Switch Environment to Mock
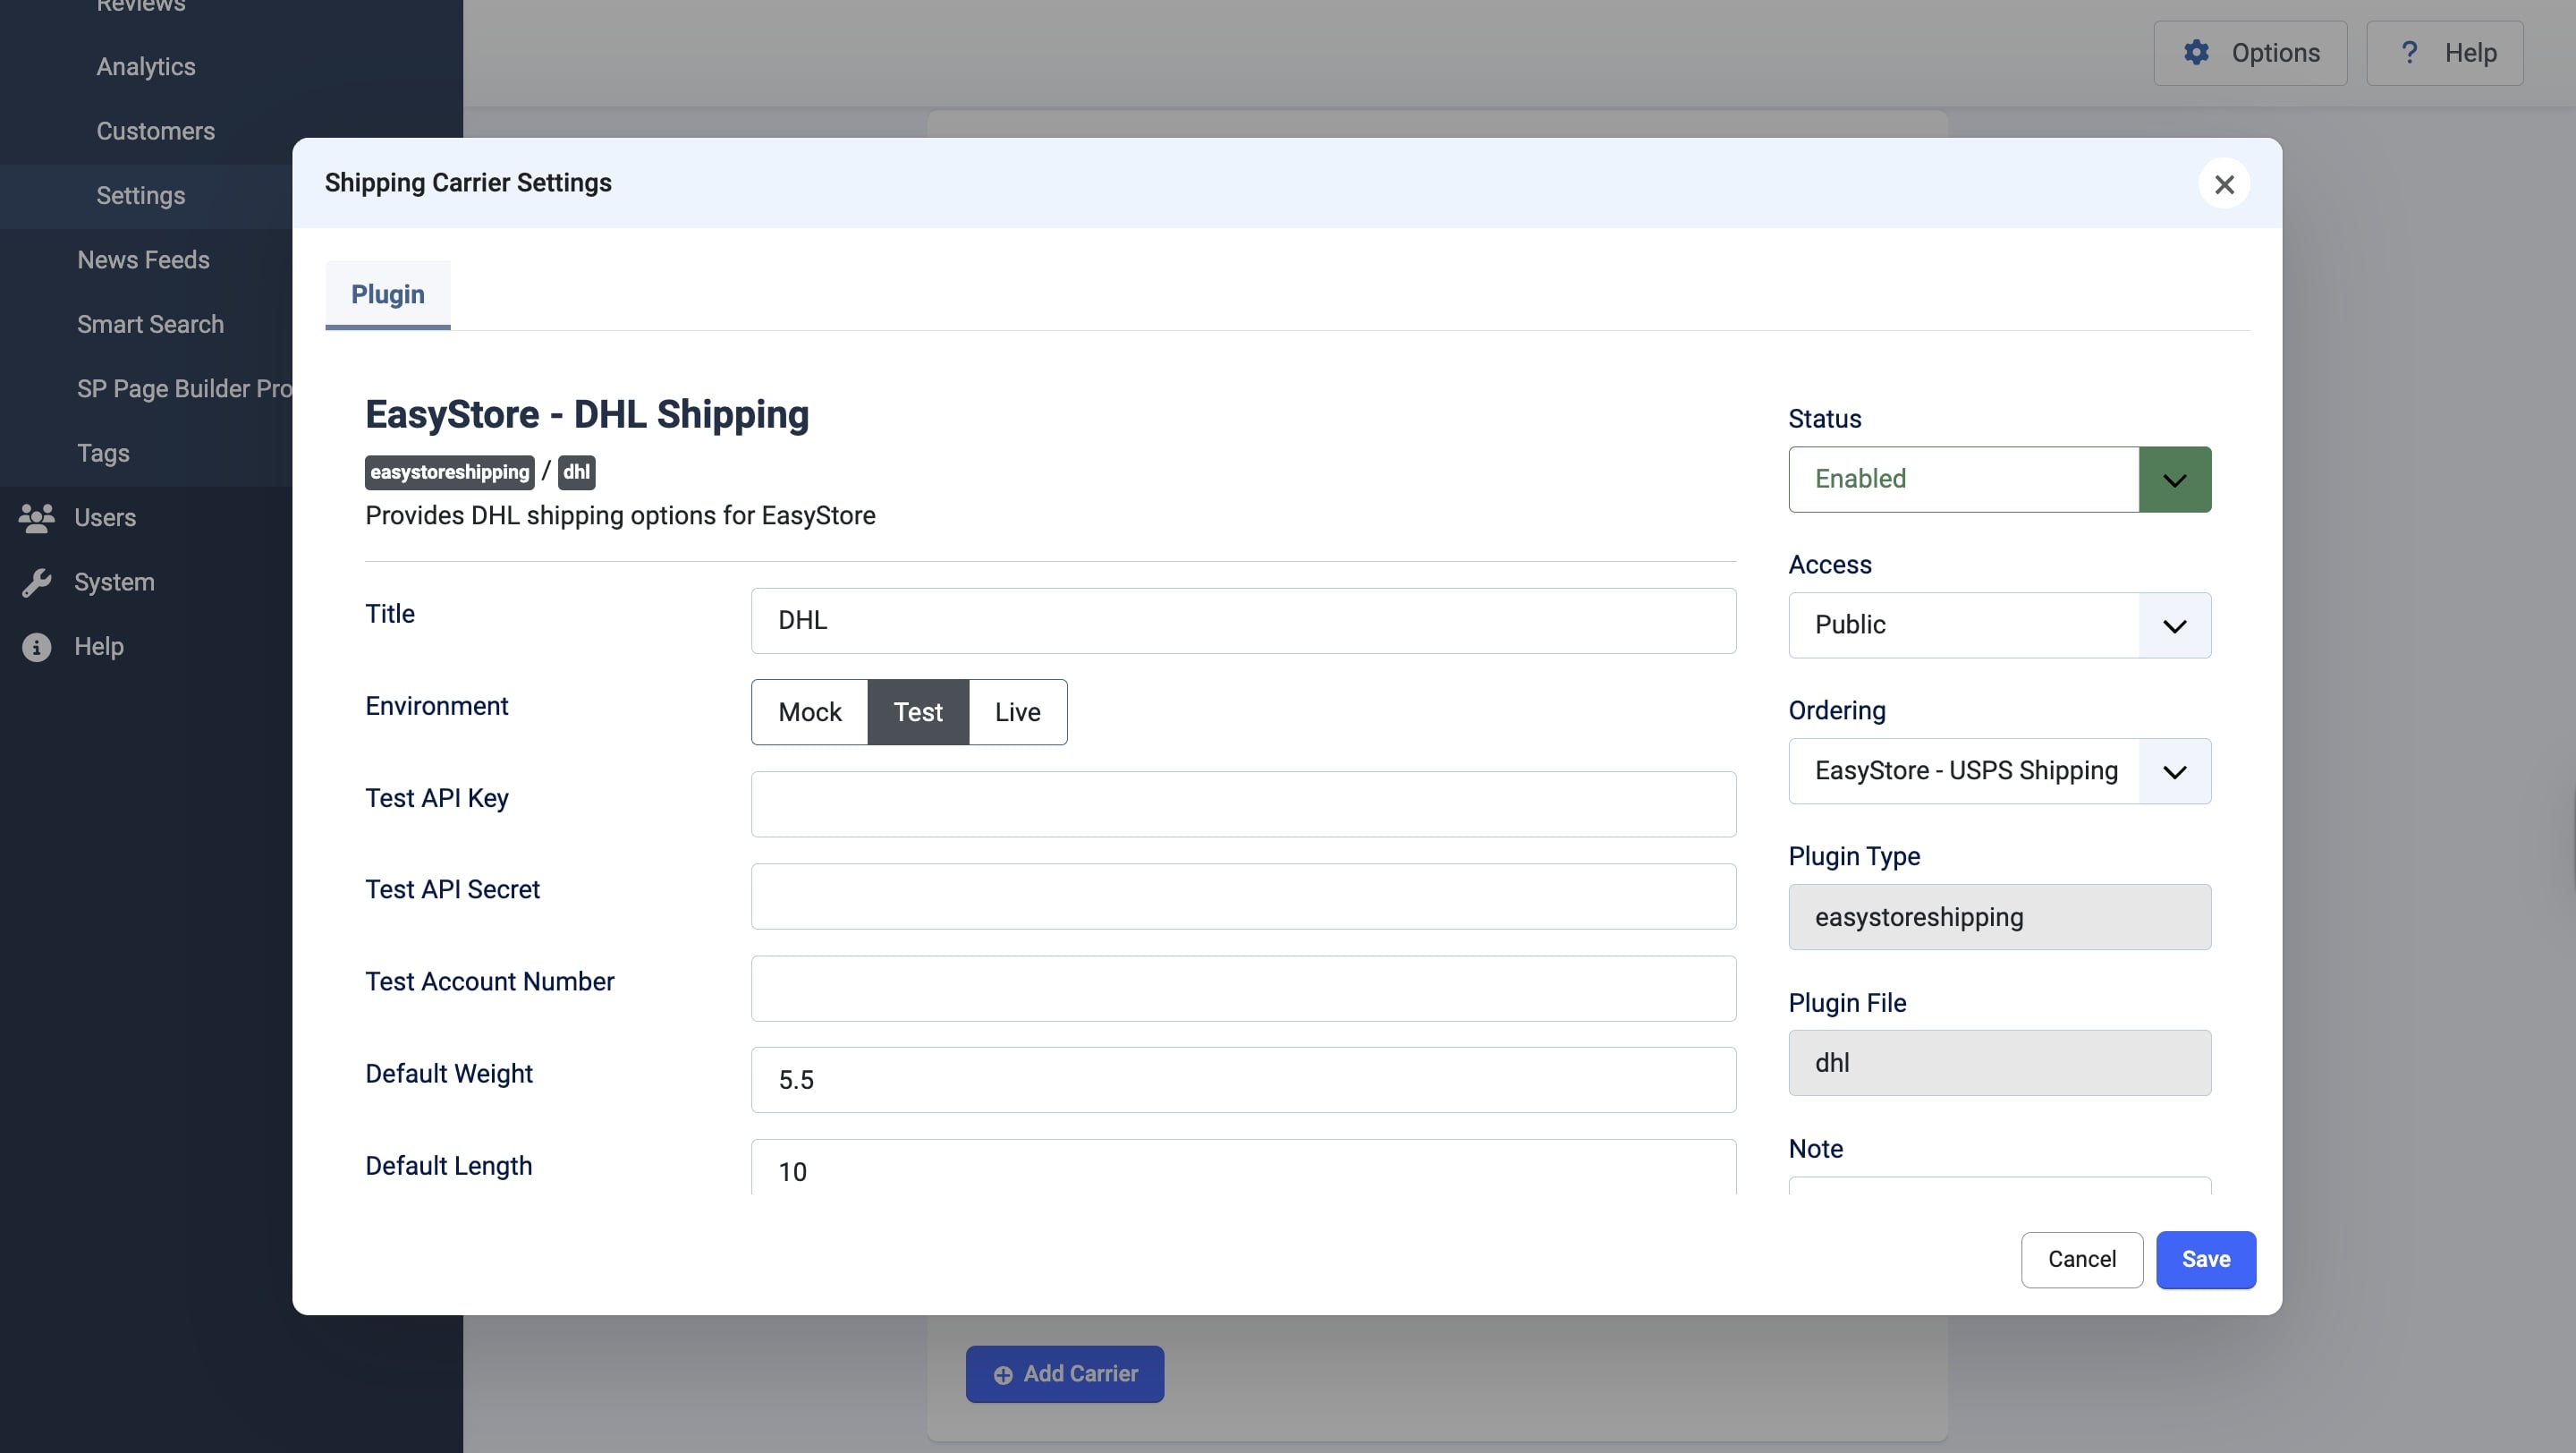 click(809, 712)
